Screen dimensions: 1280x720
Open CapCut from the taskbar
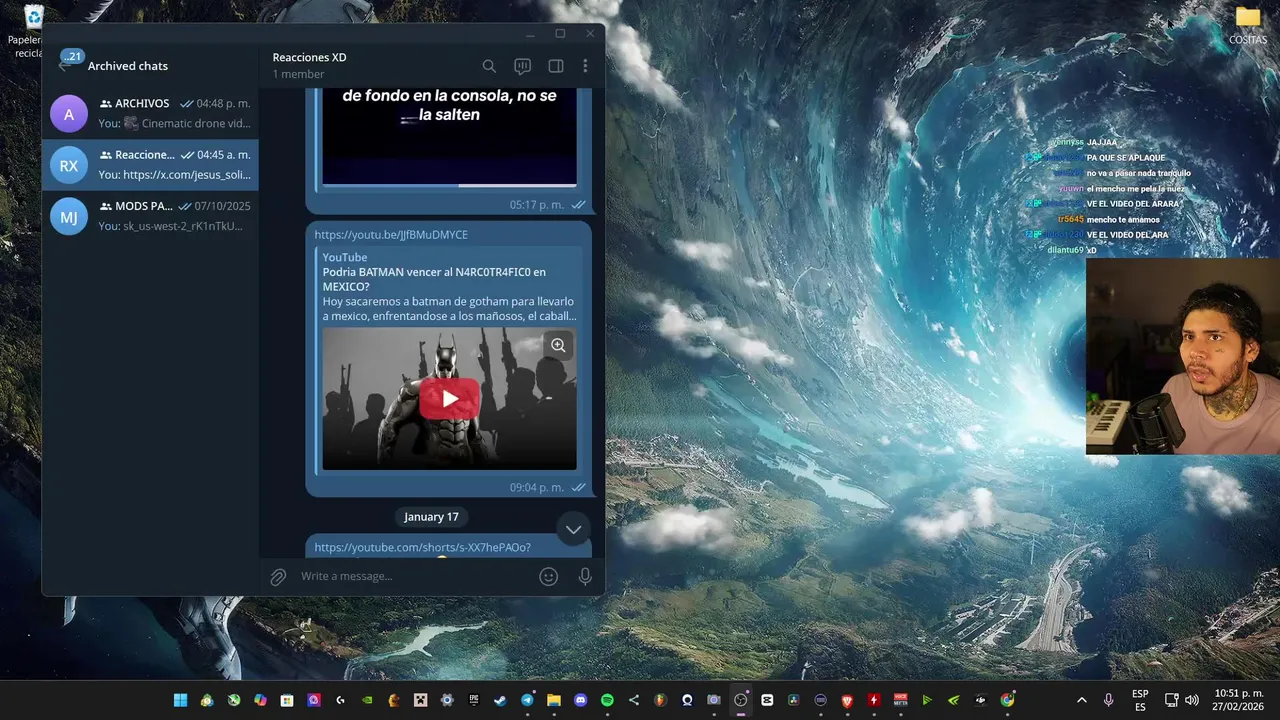(x=767, y=700)
